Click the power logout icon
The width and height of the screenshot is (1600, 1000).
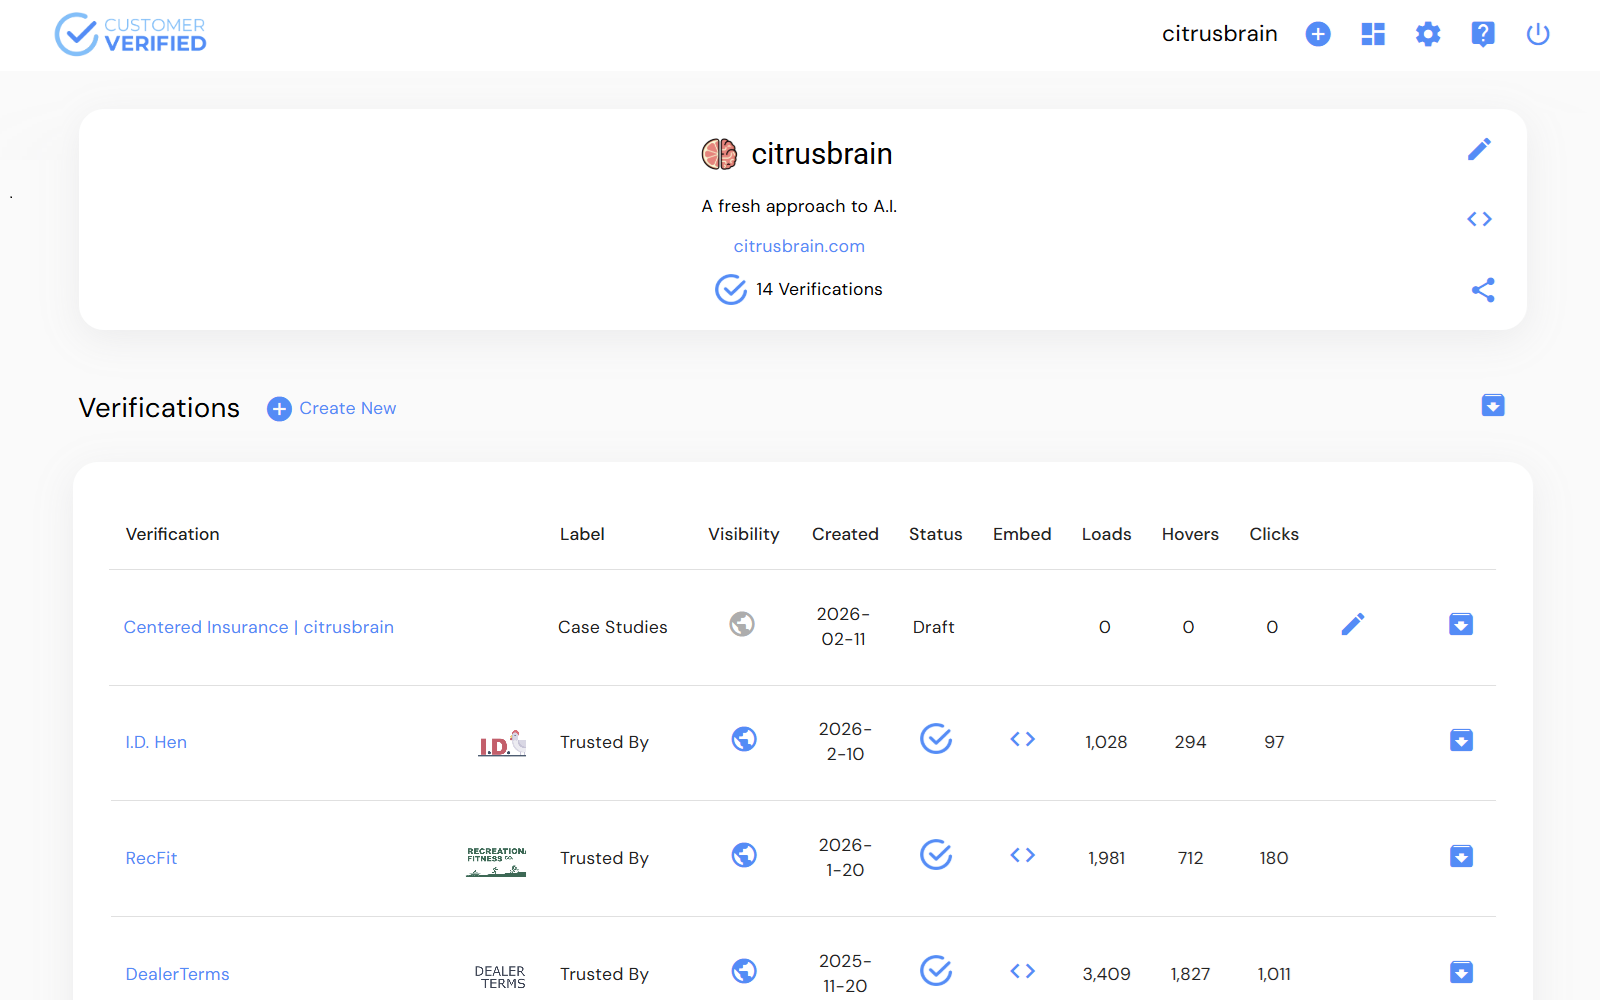pyautogui.click(x=1538, y=34)
